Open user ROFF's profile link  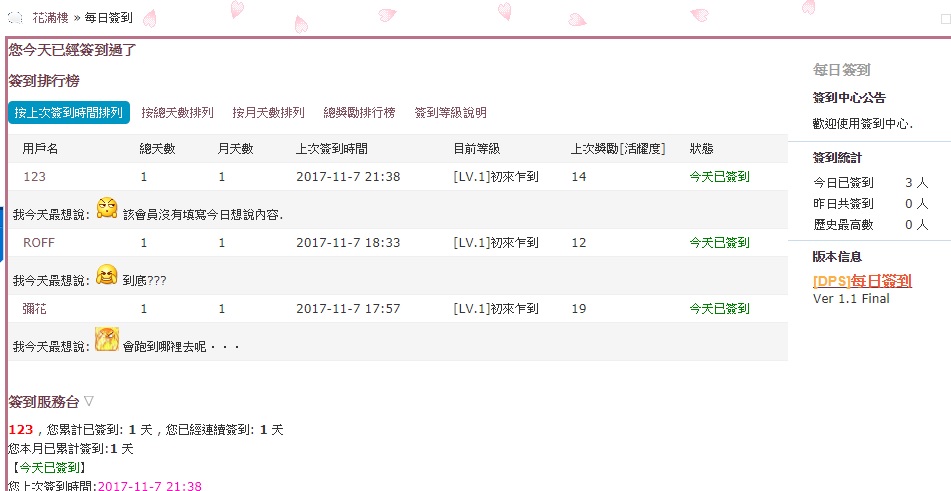click(39, 242)
